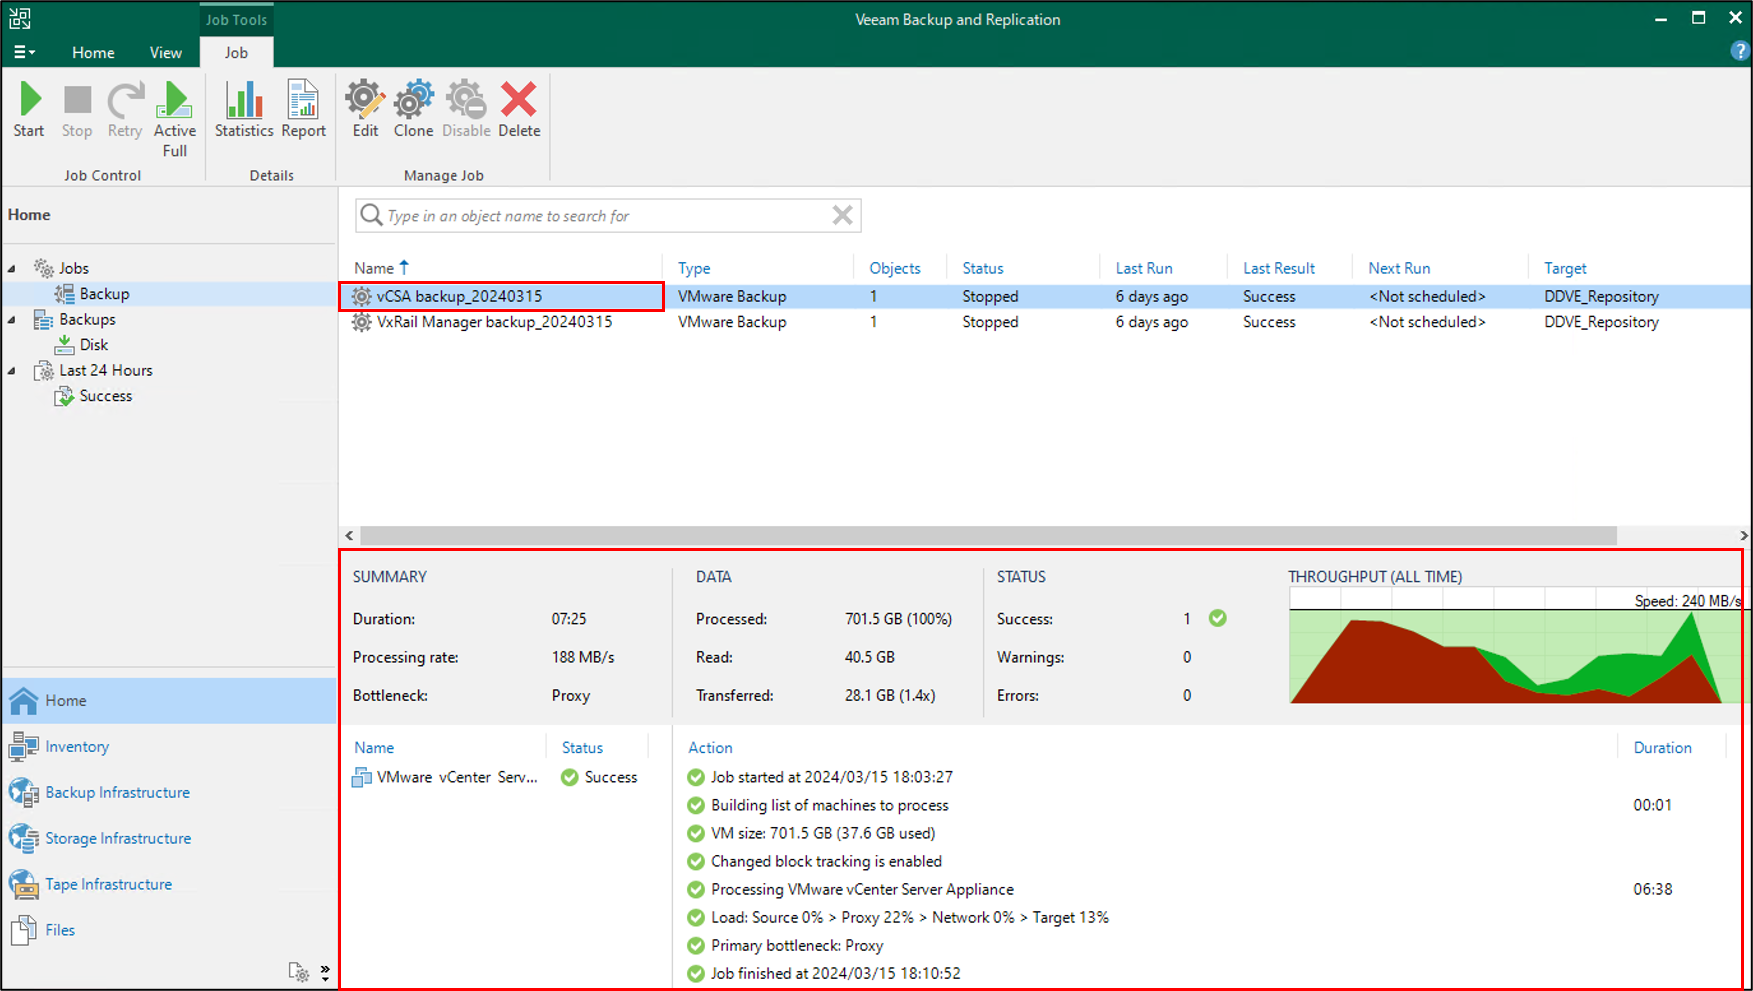Viewport: 1753px width, 991px height.
Task: Open the Help question mark icon
Action: point(1740,51)
